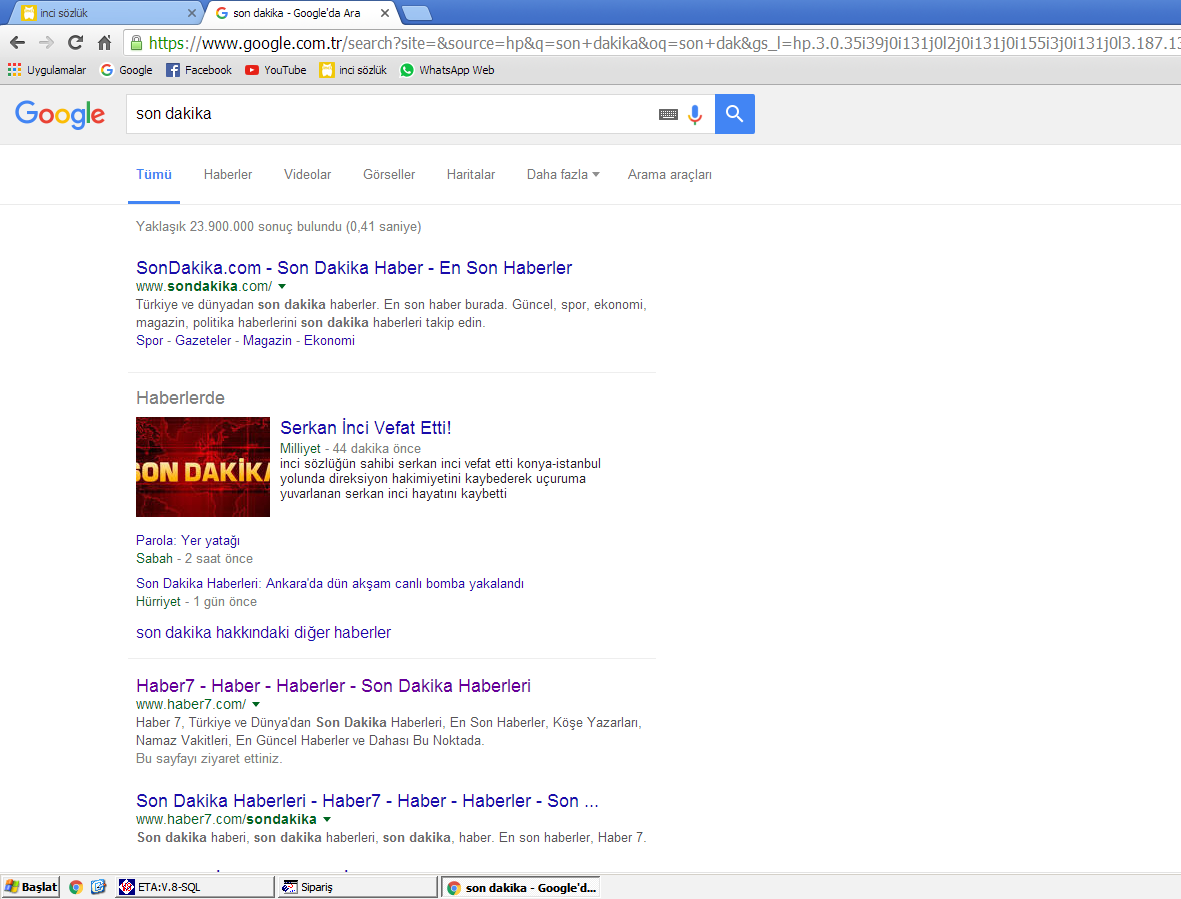
Task: Start voice search with microphone icon
Action: pyautogui.click(x=695, y=114)
